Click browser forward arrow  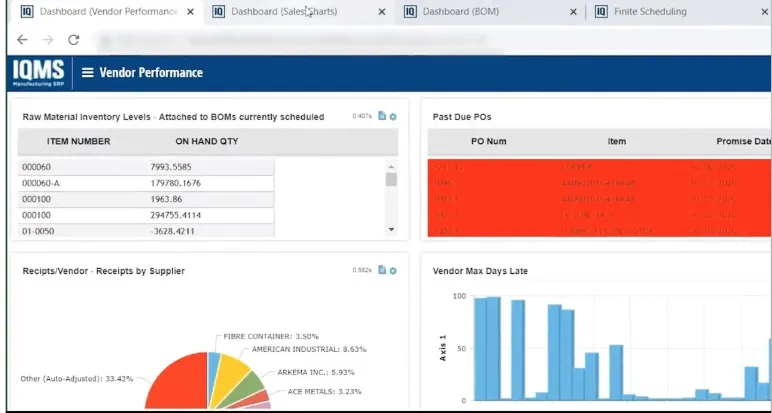point(47,40)
